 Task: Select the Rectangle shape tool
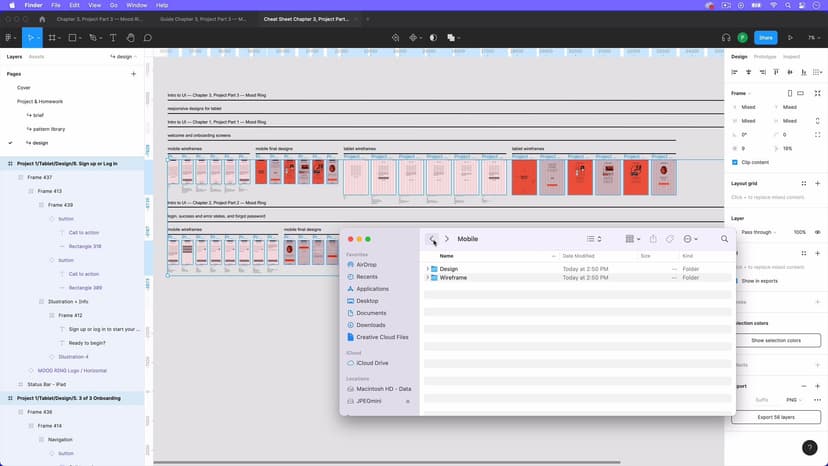coord(73,38)
